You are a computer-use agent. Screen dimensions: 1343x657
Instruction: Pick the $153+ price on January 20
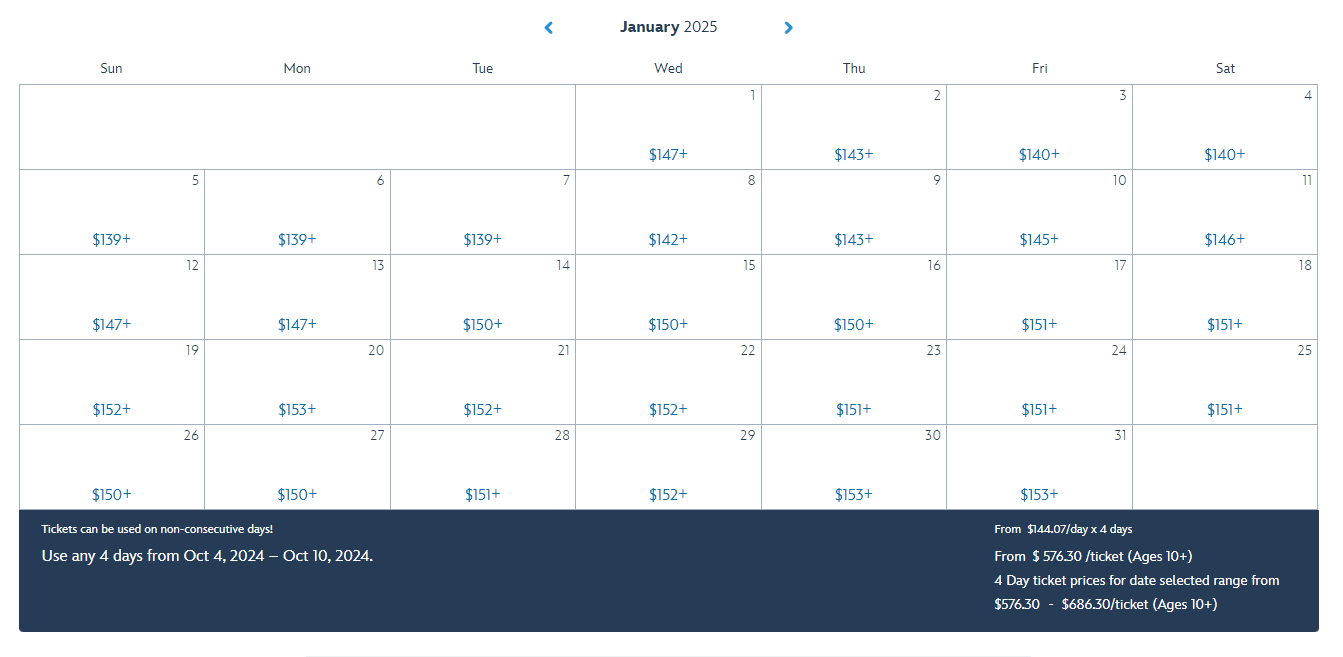click(x=297, y=382)
